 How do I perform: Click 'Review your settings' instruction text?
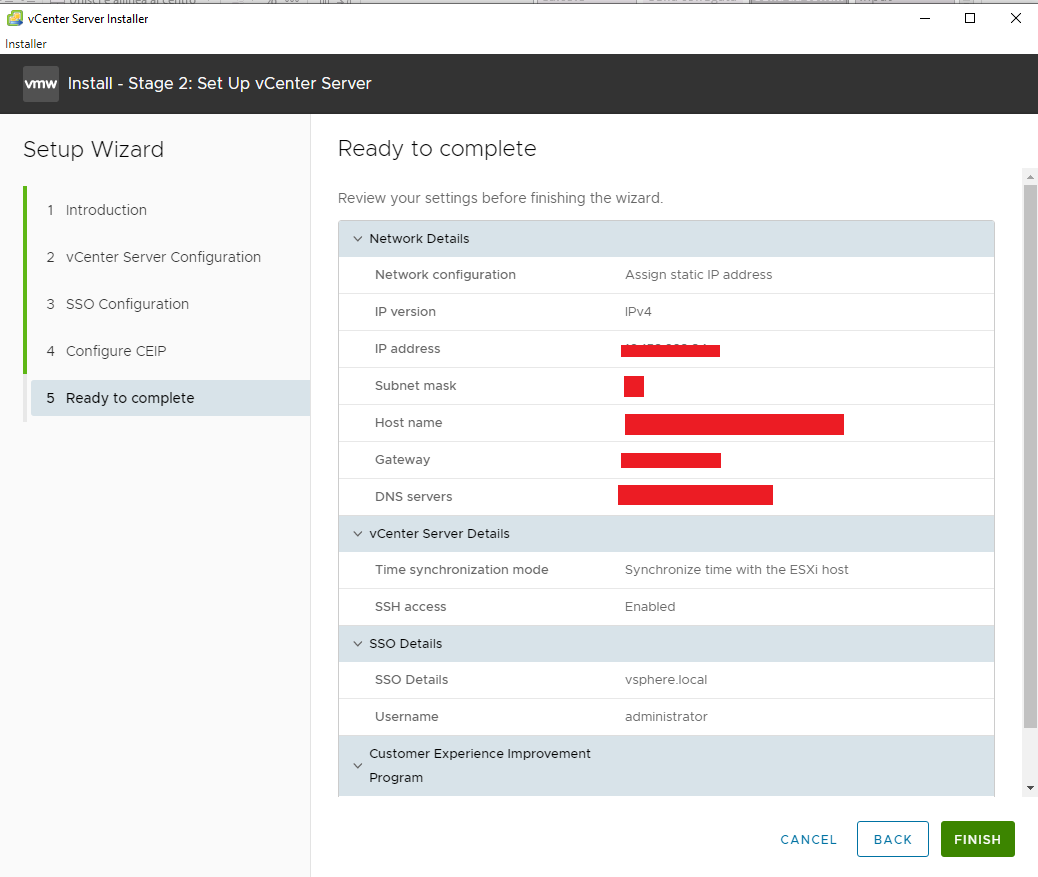pos(500,198)
